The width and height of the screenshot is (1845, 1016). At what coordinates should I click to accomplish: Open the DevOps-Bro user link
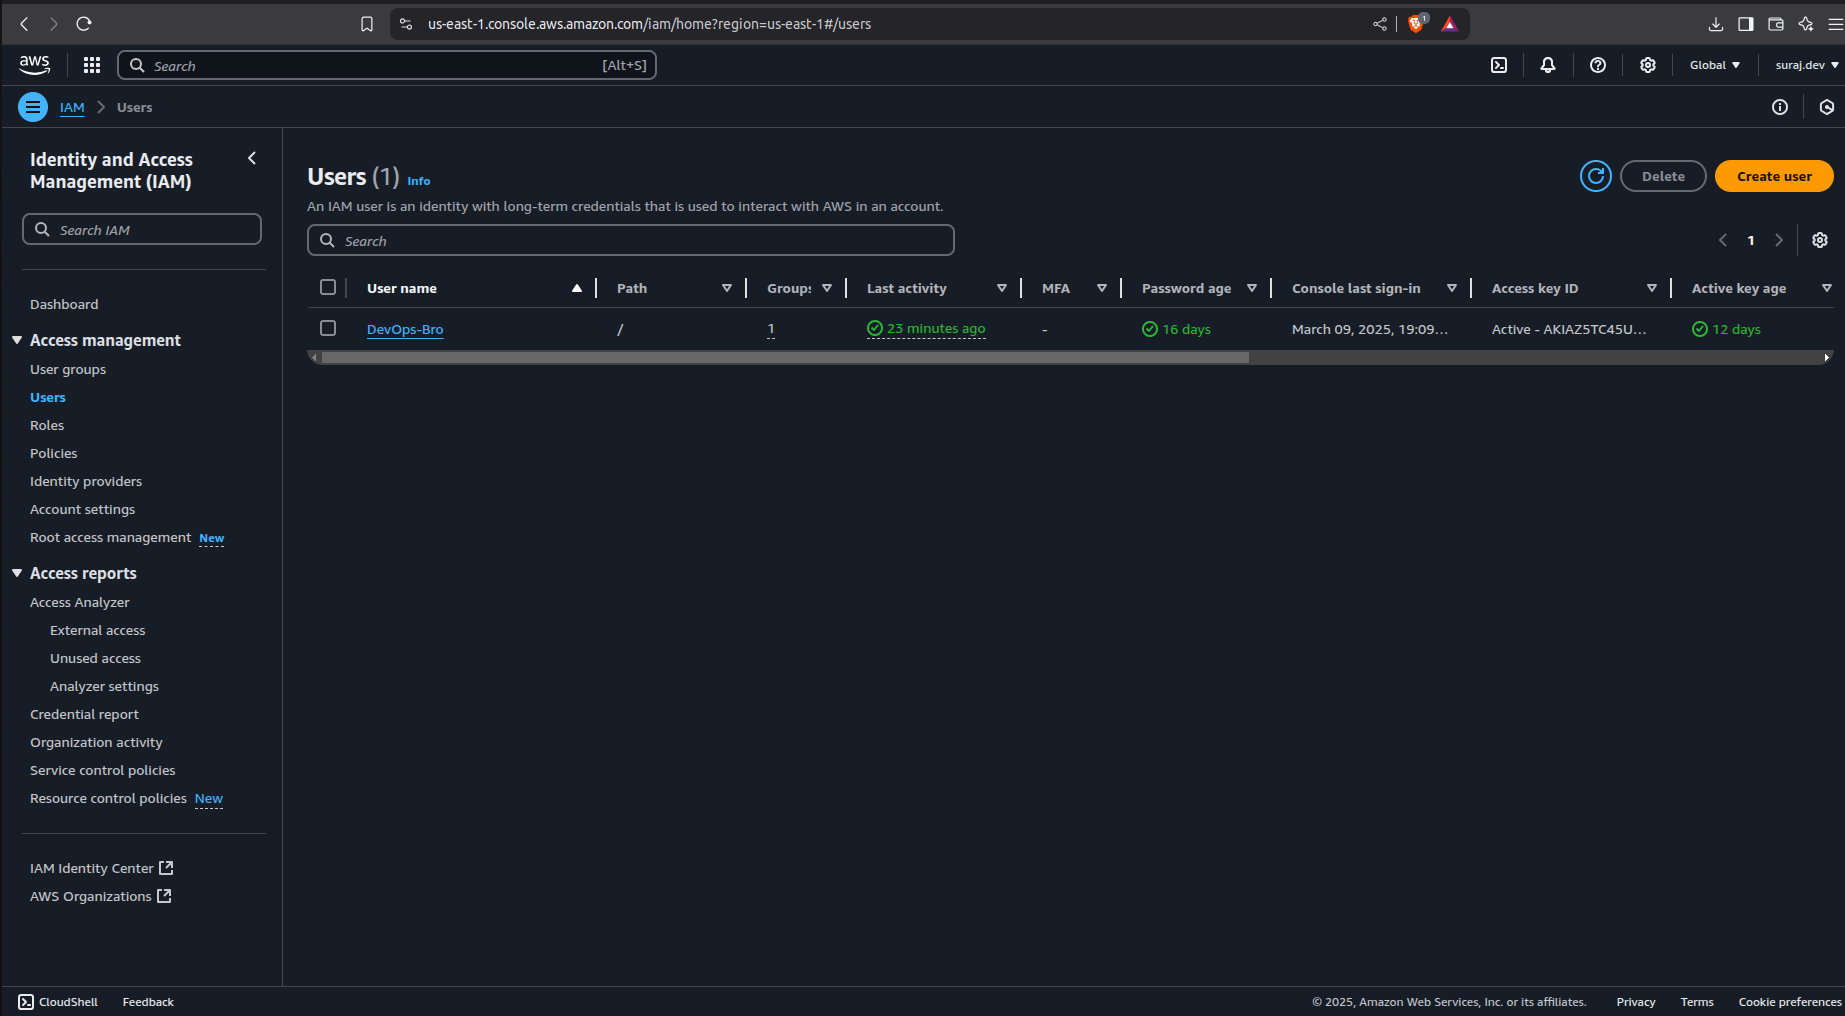coord(405,329)
